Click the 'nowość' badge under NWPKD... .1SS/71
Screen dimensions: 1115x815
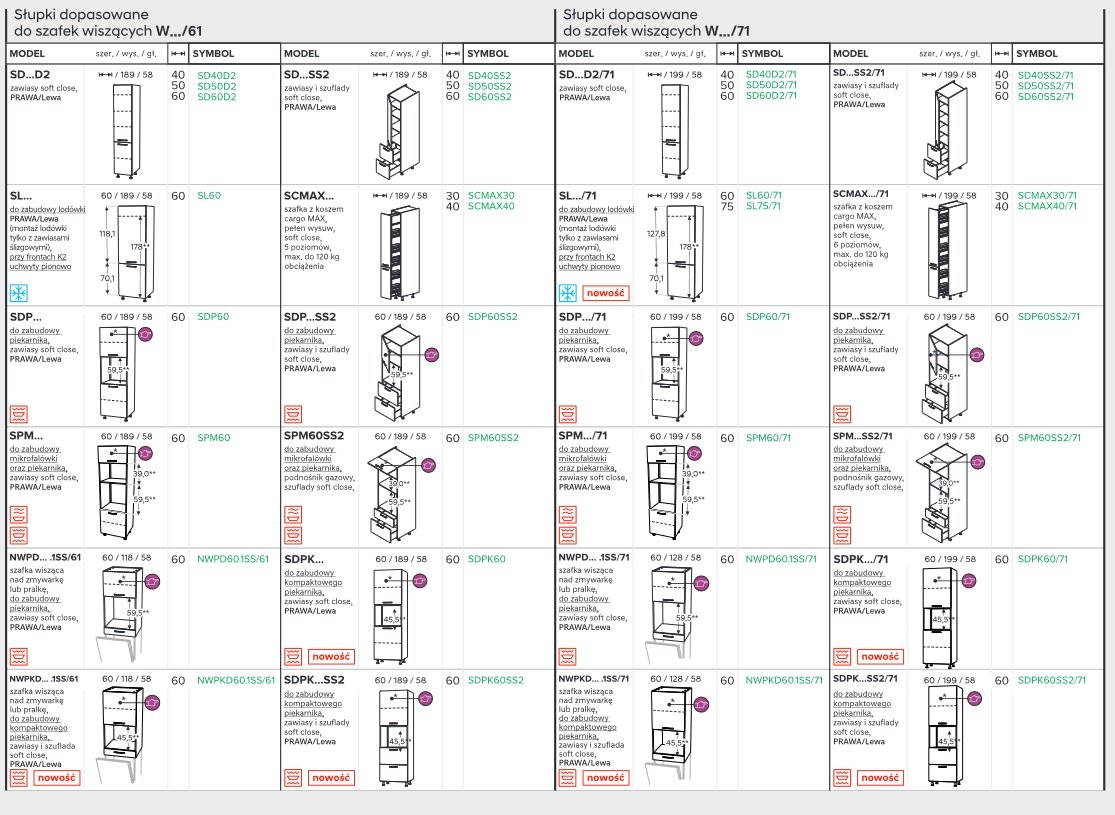coord(606,777)
